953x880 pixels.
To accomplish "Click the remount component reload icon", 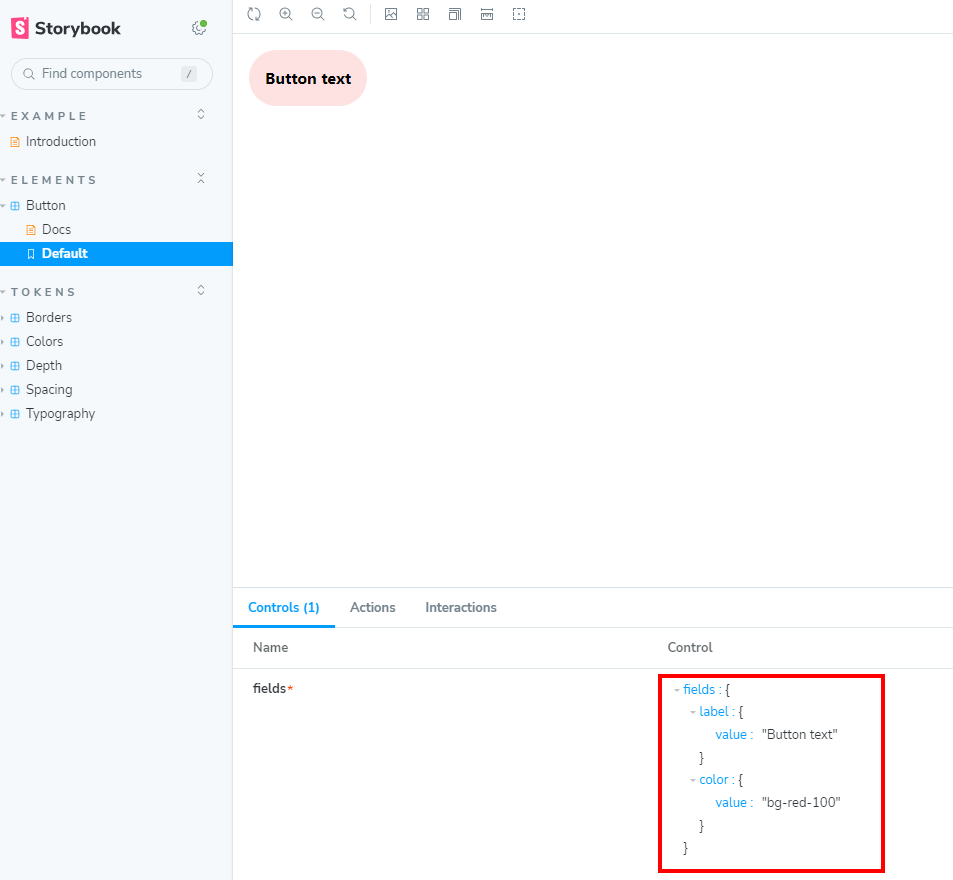I will coord(254,14).
